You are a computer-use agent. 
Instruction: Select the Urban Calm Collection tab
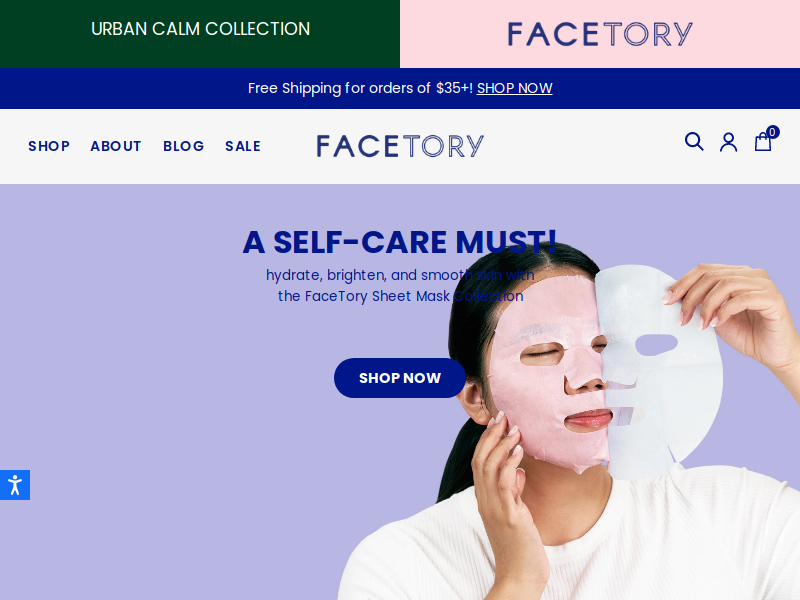click(200, 34)
